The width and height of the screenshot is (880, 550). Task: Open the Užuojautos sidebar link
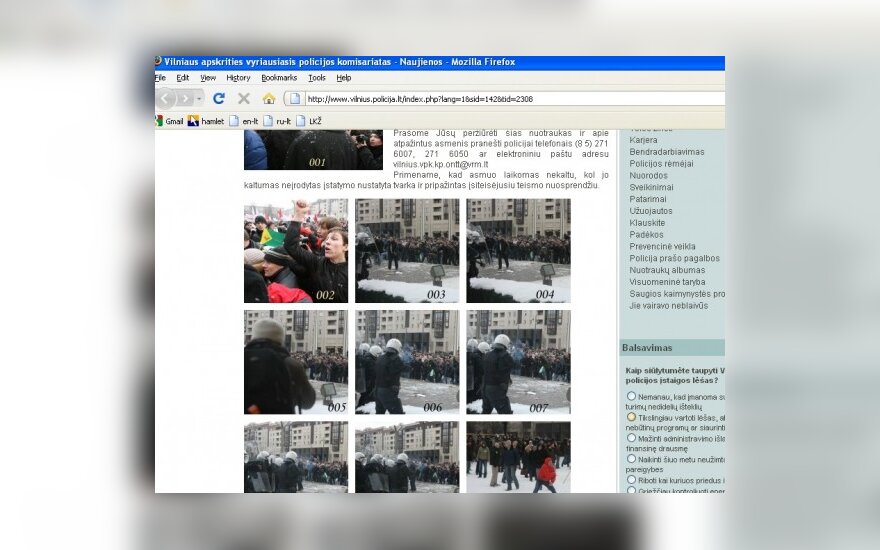pyautogui.click(x=650, y=210)
